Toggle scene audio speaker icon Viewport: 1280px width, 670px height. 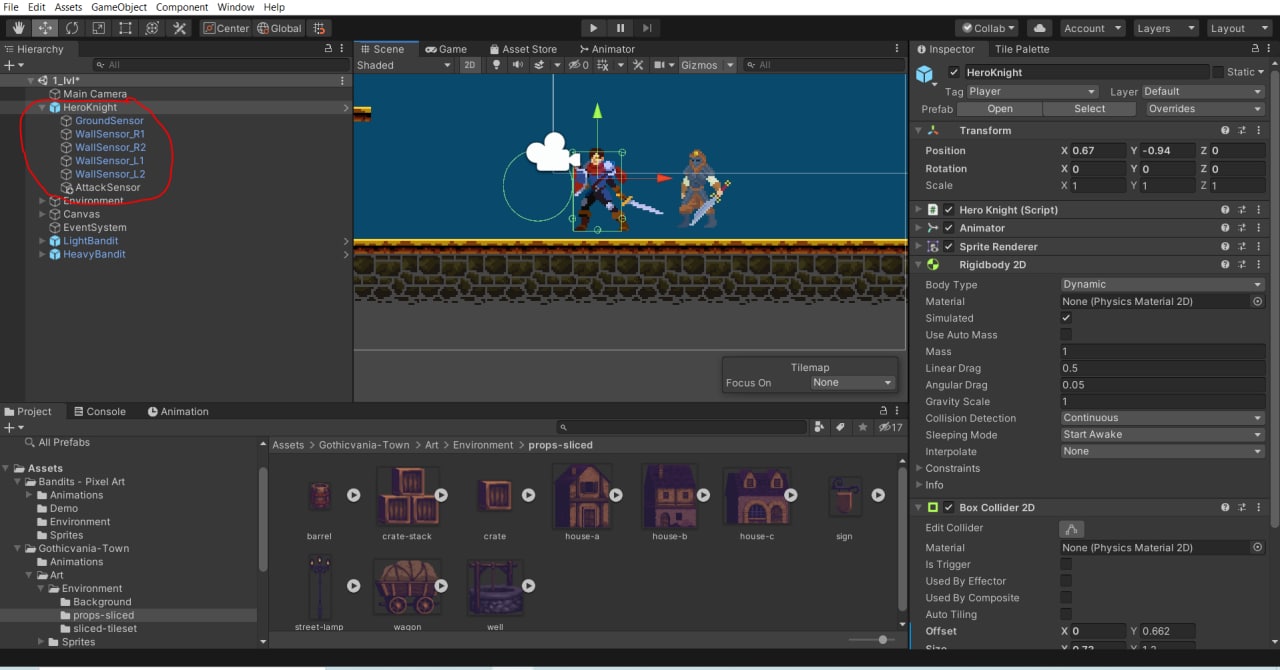[518, 65]
